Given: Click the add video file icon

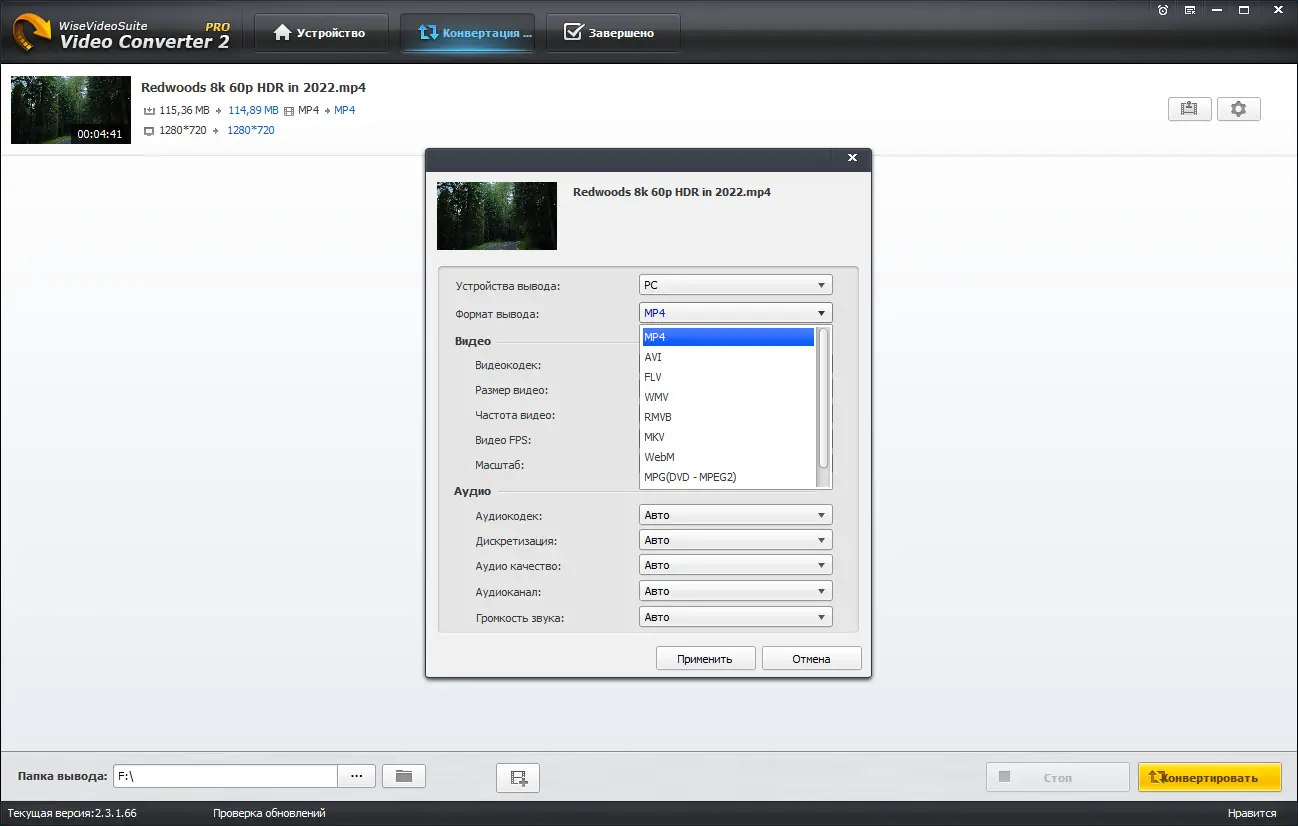Looking at the screenshot, I should (x=518, y=777).
